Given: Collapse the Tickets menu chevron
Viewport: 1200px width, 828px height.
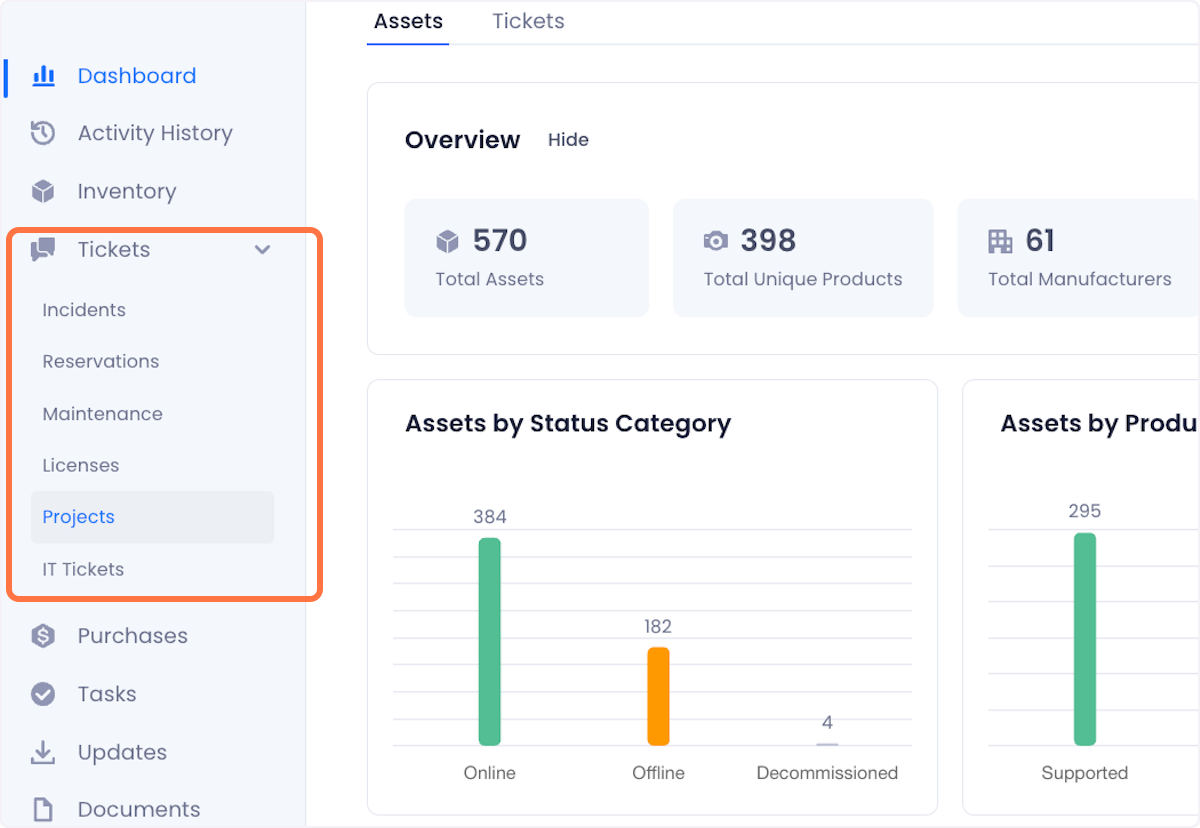Looking at the screenshot, I should pyautogui.click(x=263, y=250).
